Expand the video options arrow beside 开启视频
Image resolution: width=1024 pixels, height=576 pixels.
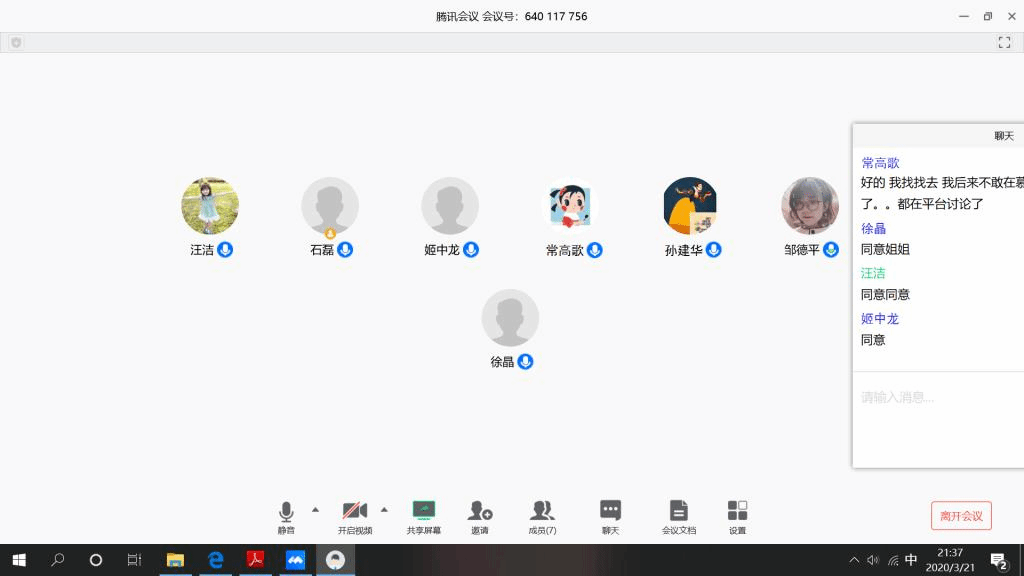(x=384, y=509)
